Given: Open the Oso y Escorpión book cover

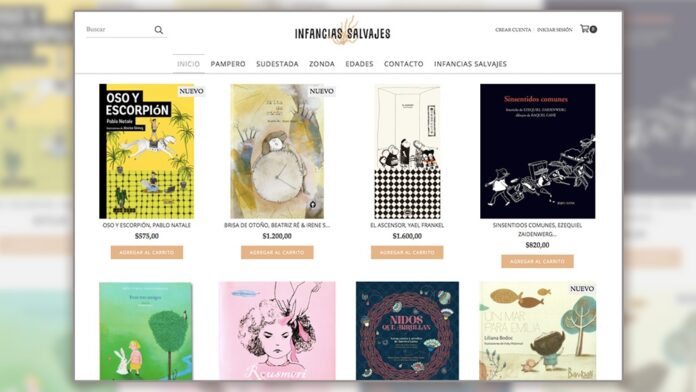Looking at the screenshot, I should tap(146, 151).
